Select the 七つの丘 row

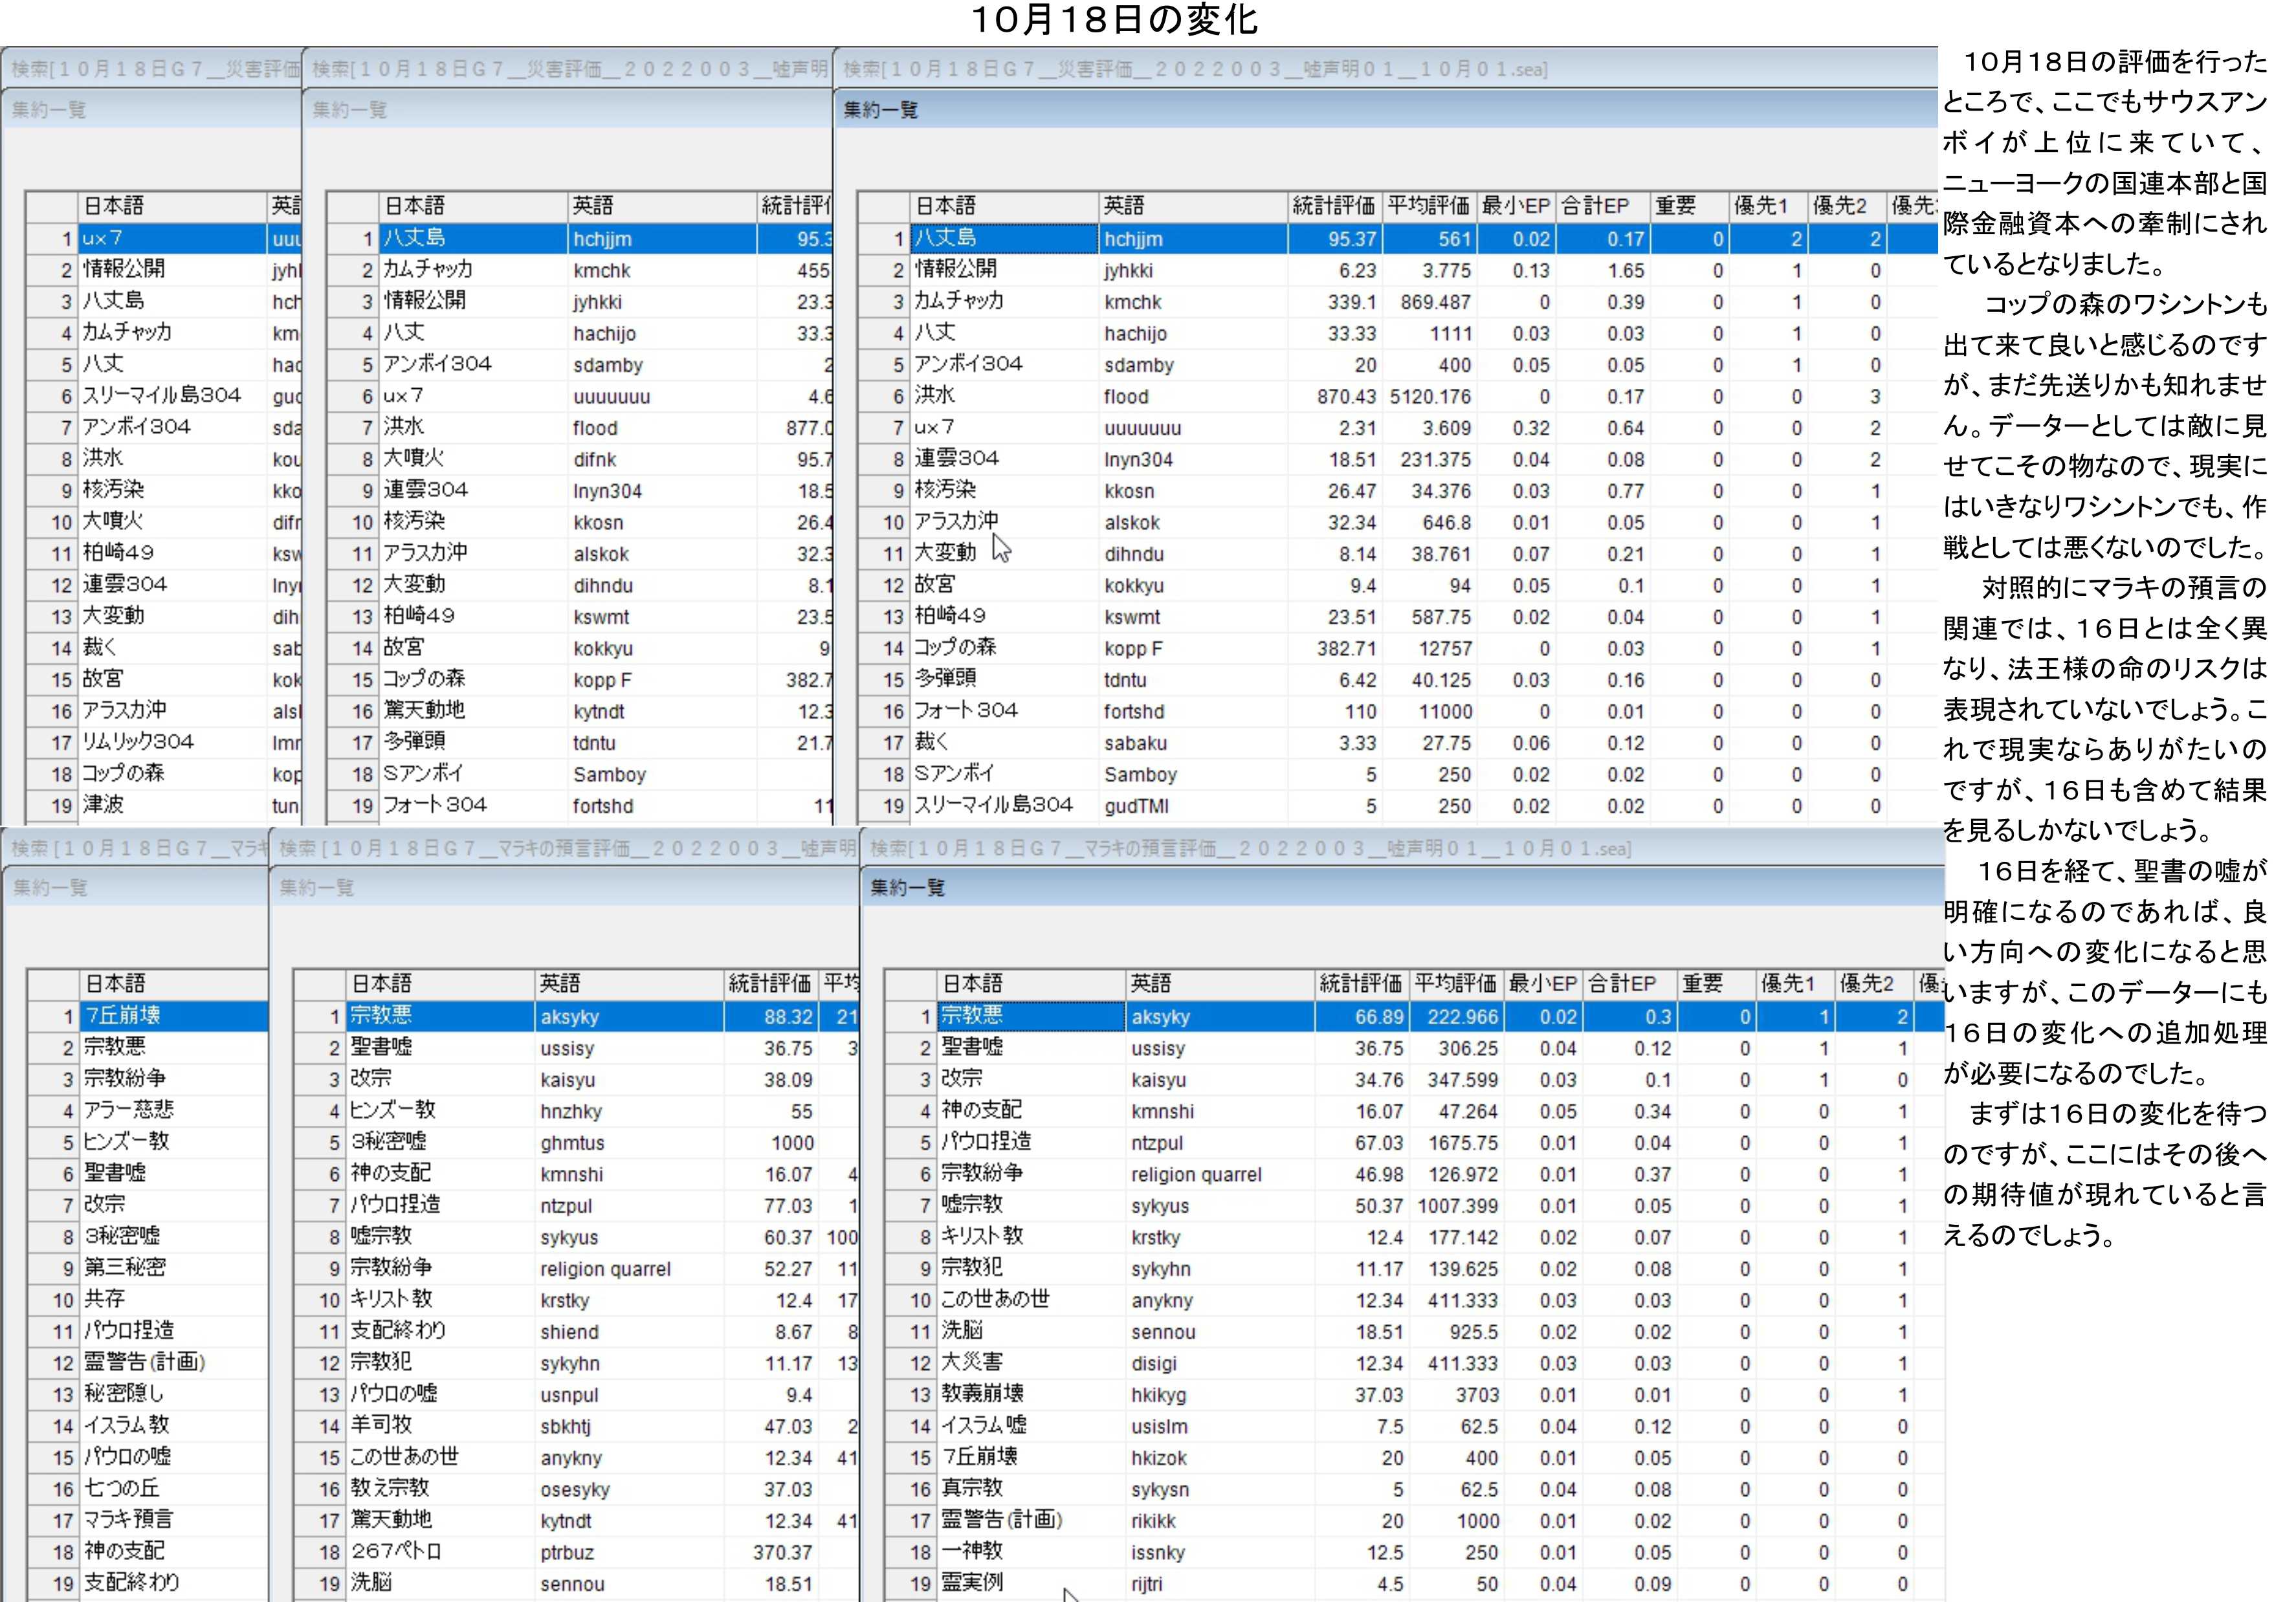pos(122,1488)
